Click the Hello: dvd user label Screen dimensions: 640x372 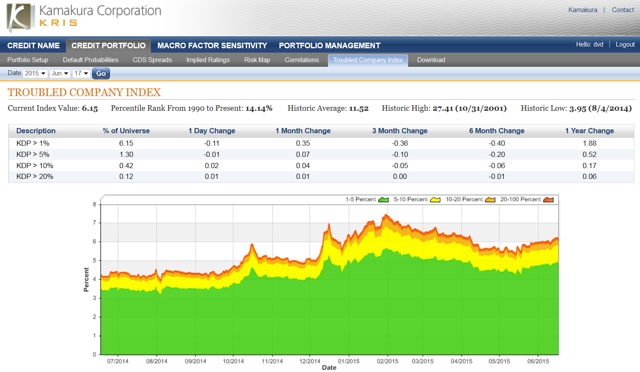click(x=589, y=45)
